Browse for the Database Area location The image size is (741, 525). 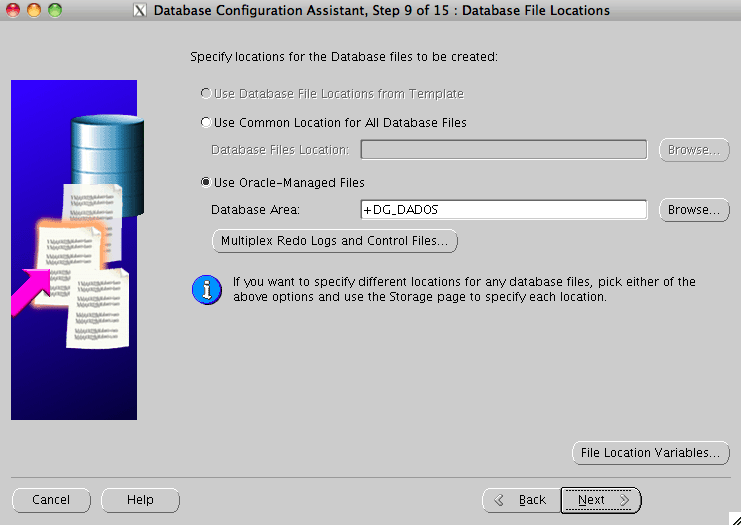694,210
